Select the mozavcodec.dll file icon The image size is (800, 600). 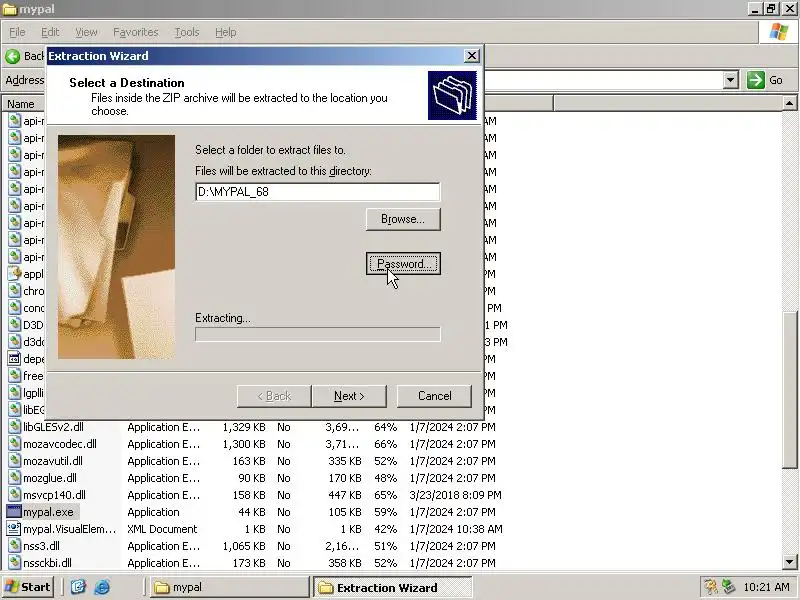pos(14,444)
